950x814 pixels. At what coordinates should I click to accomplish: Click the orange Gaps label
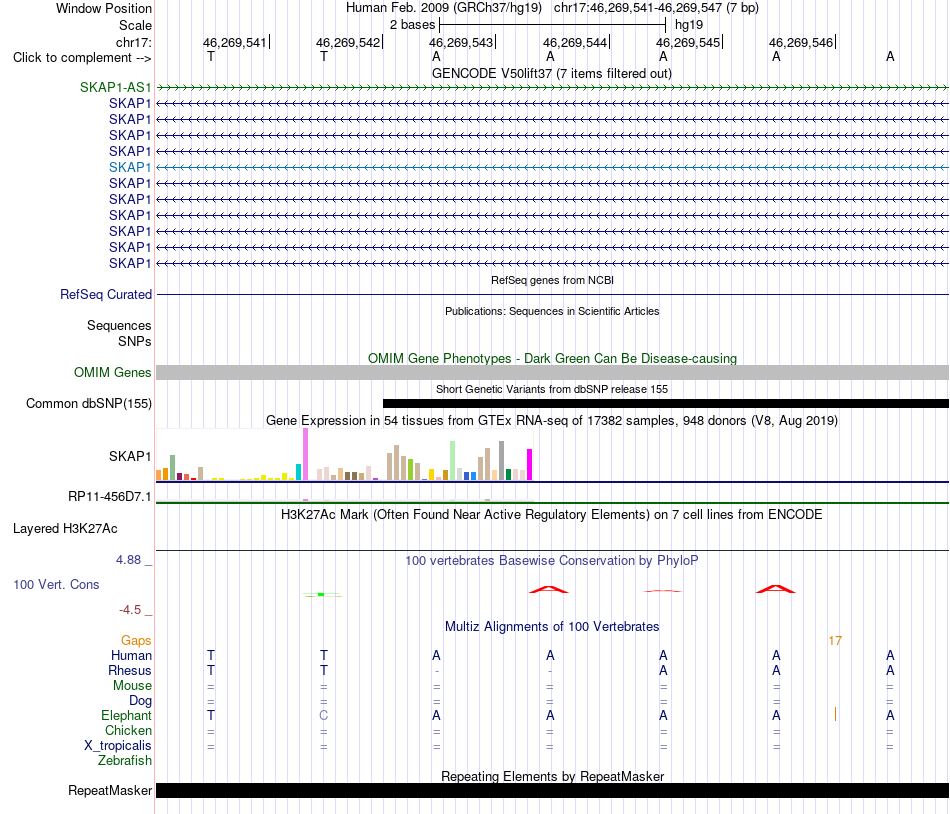click(136, 640)
